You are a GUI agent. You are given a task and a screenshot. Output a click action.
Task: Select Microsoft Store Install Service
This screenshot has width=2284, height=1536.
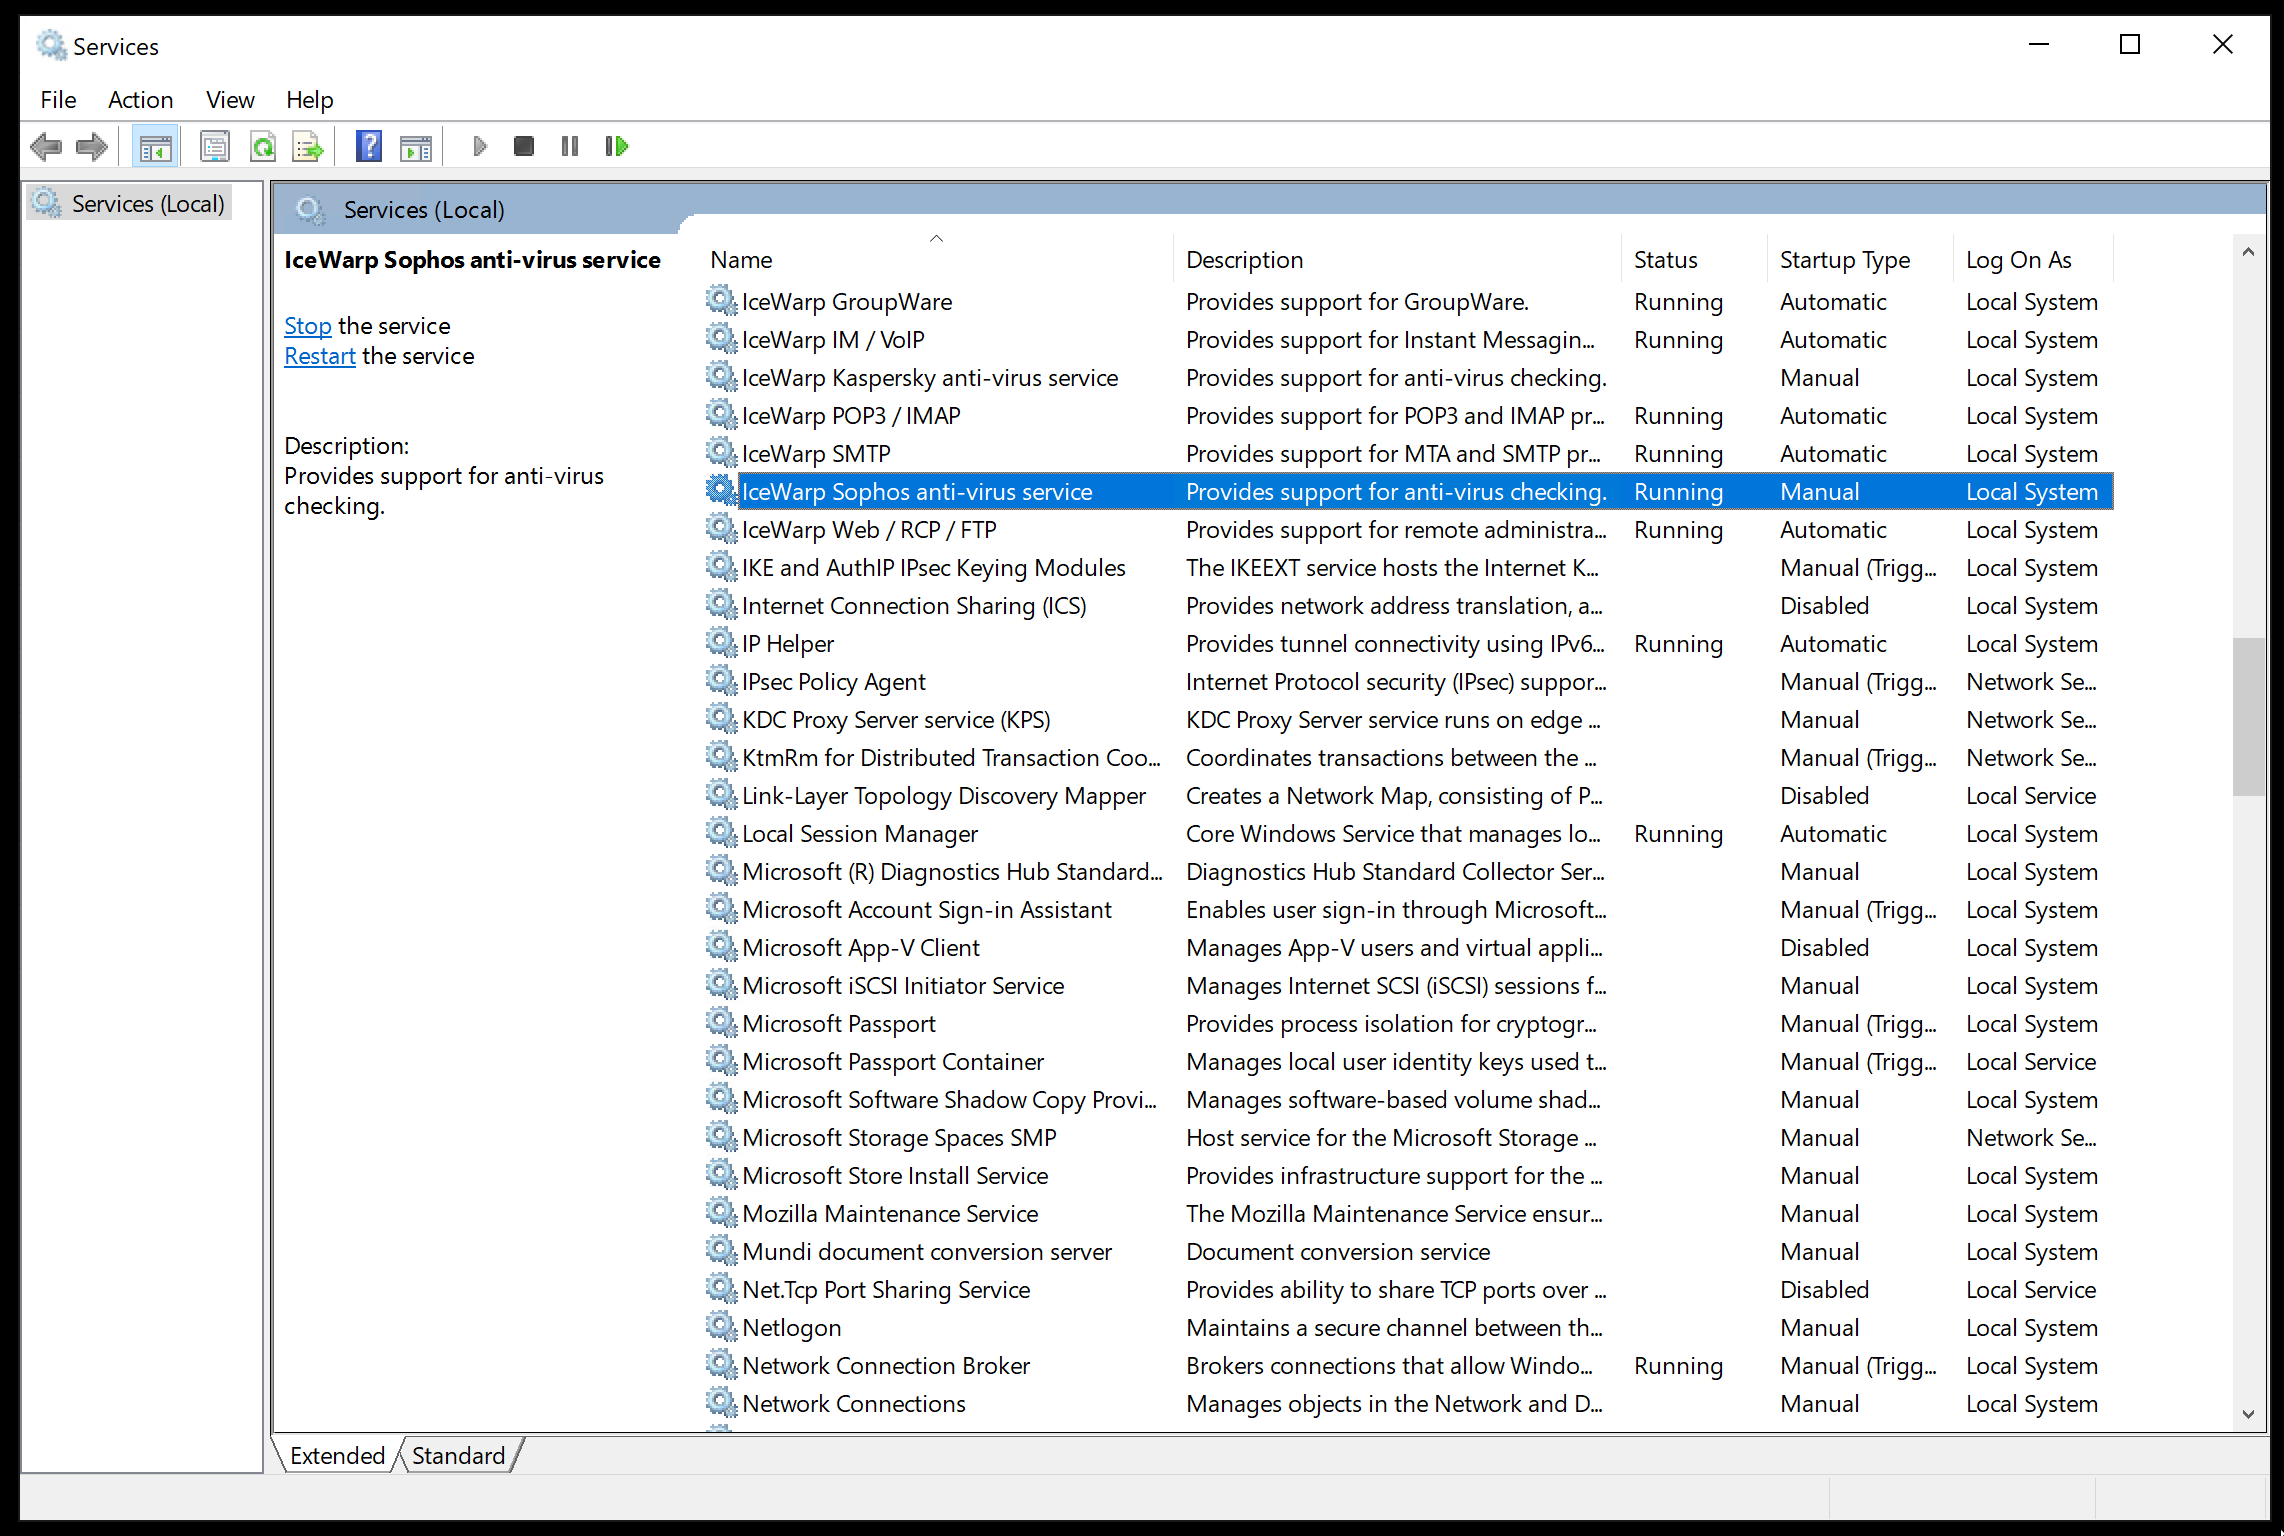click(1408, 1176)
